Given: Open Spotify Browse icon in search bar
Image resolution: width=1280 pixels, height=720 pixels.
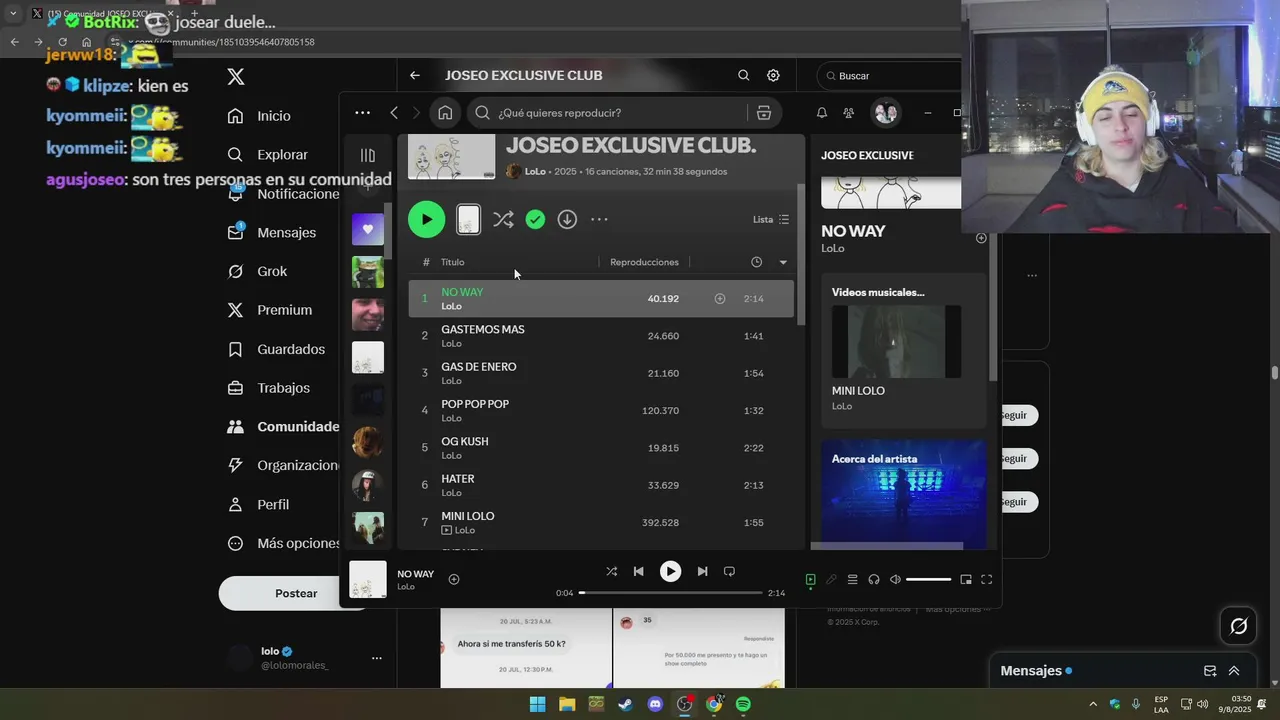Looking at the screenshot, I should [764, 113].
